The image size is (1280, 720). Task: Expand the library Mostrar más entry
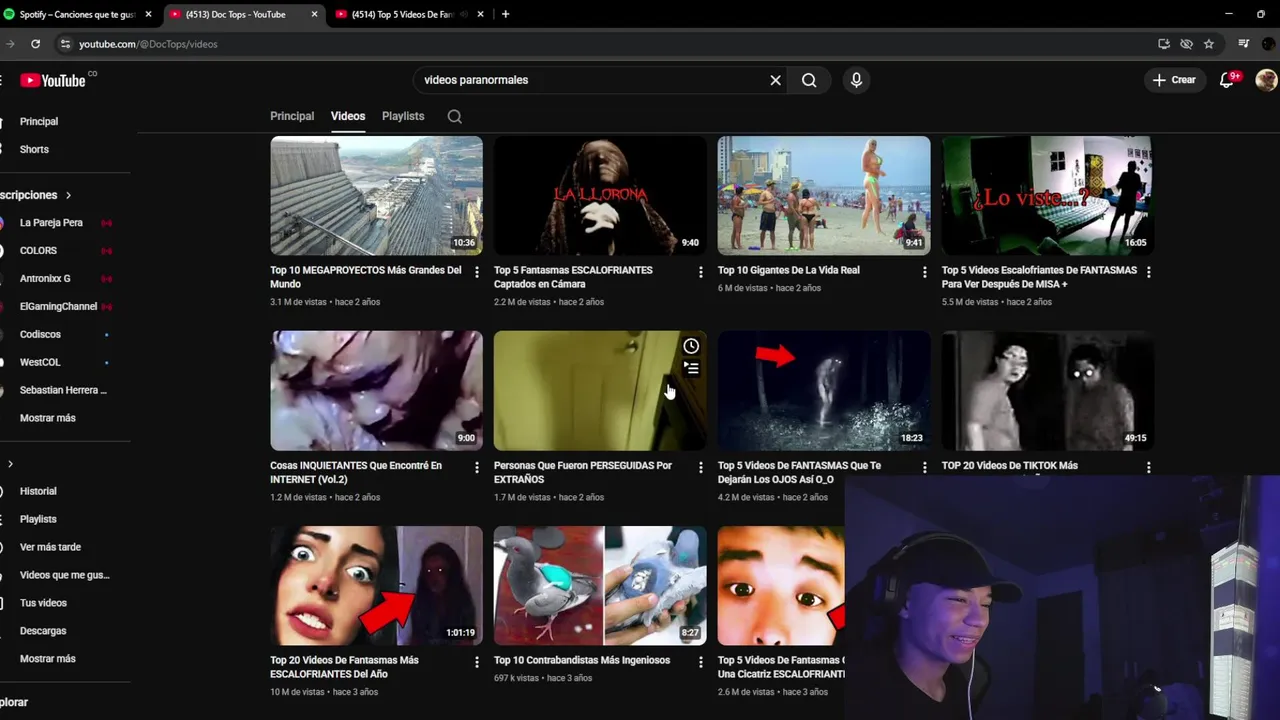[x=47, y=659]
